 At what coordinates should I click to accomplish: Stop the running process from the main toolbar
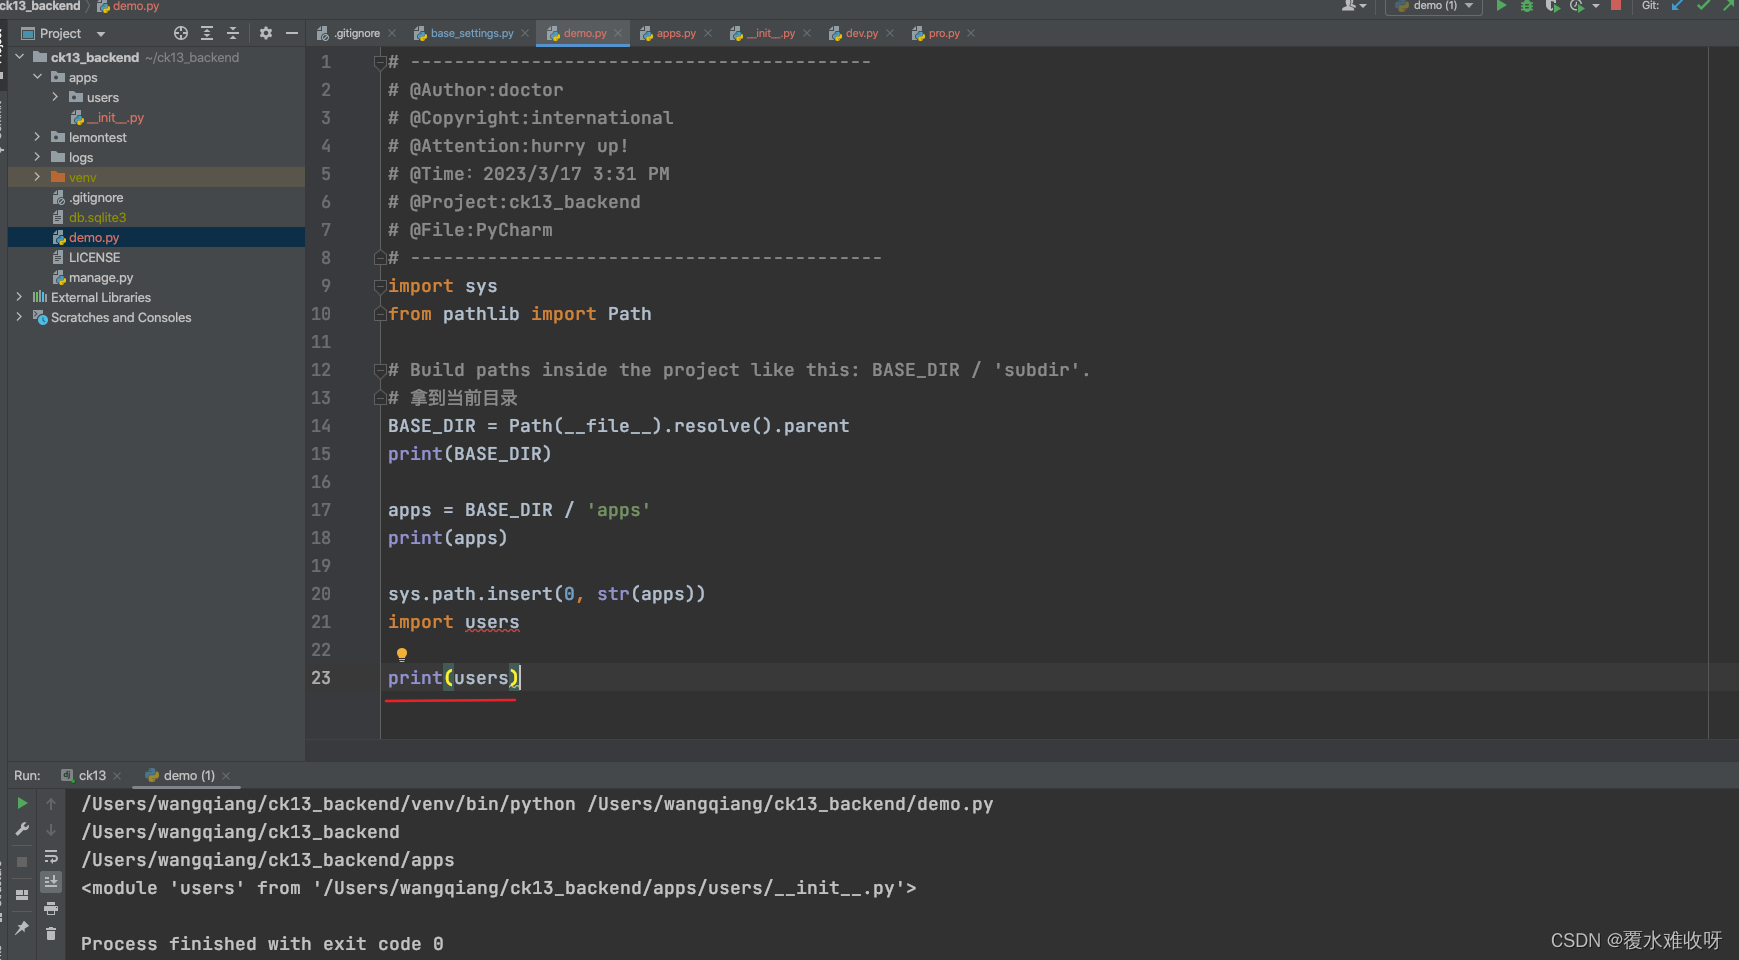pyautogui.click(x=1616, y=6)
